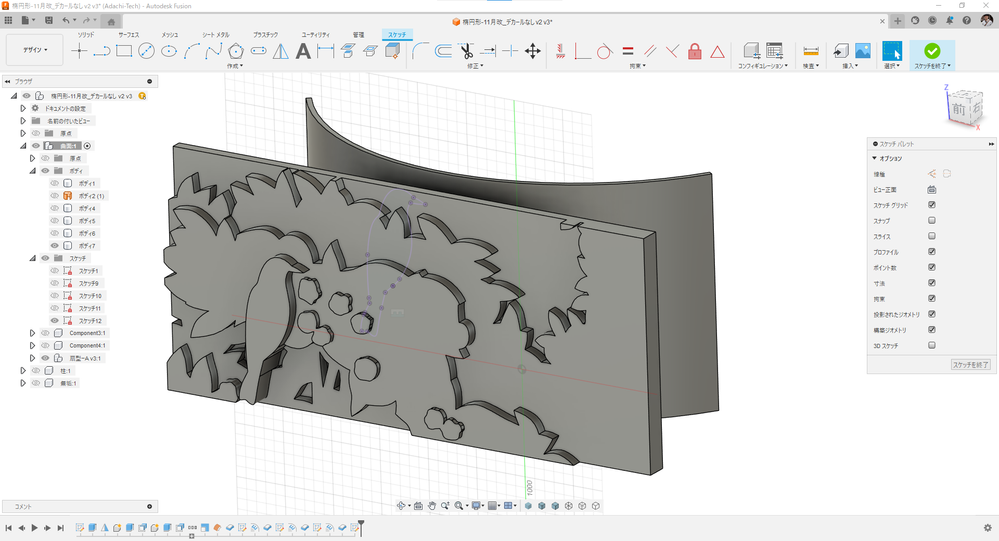Click the ViewCube front face
This screenshot has height=541, width=999.
pyautogui.click(x=958, y=108)
